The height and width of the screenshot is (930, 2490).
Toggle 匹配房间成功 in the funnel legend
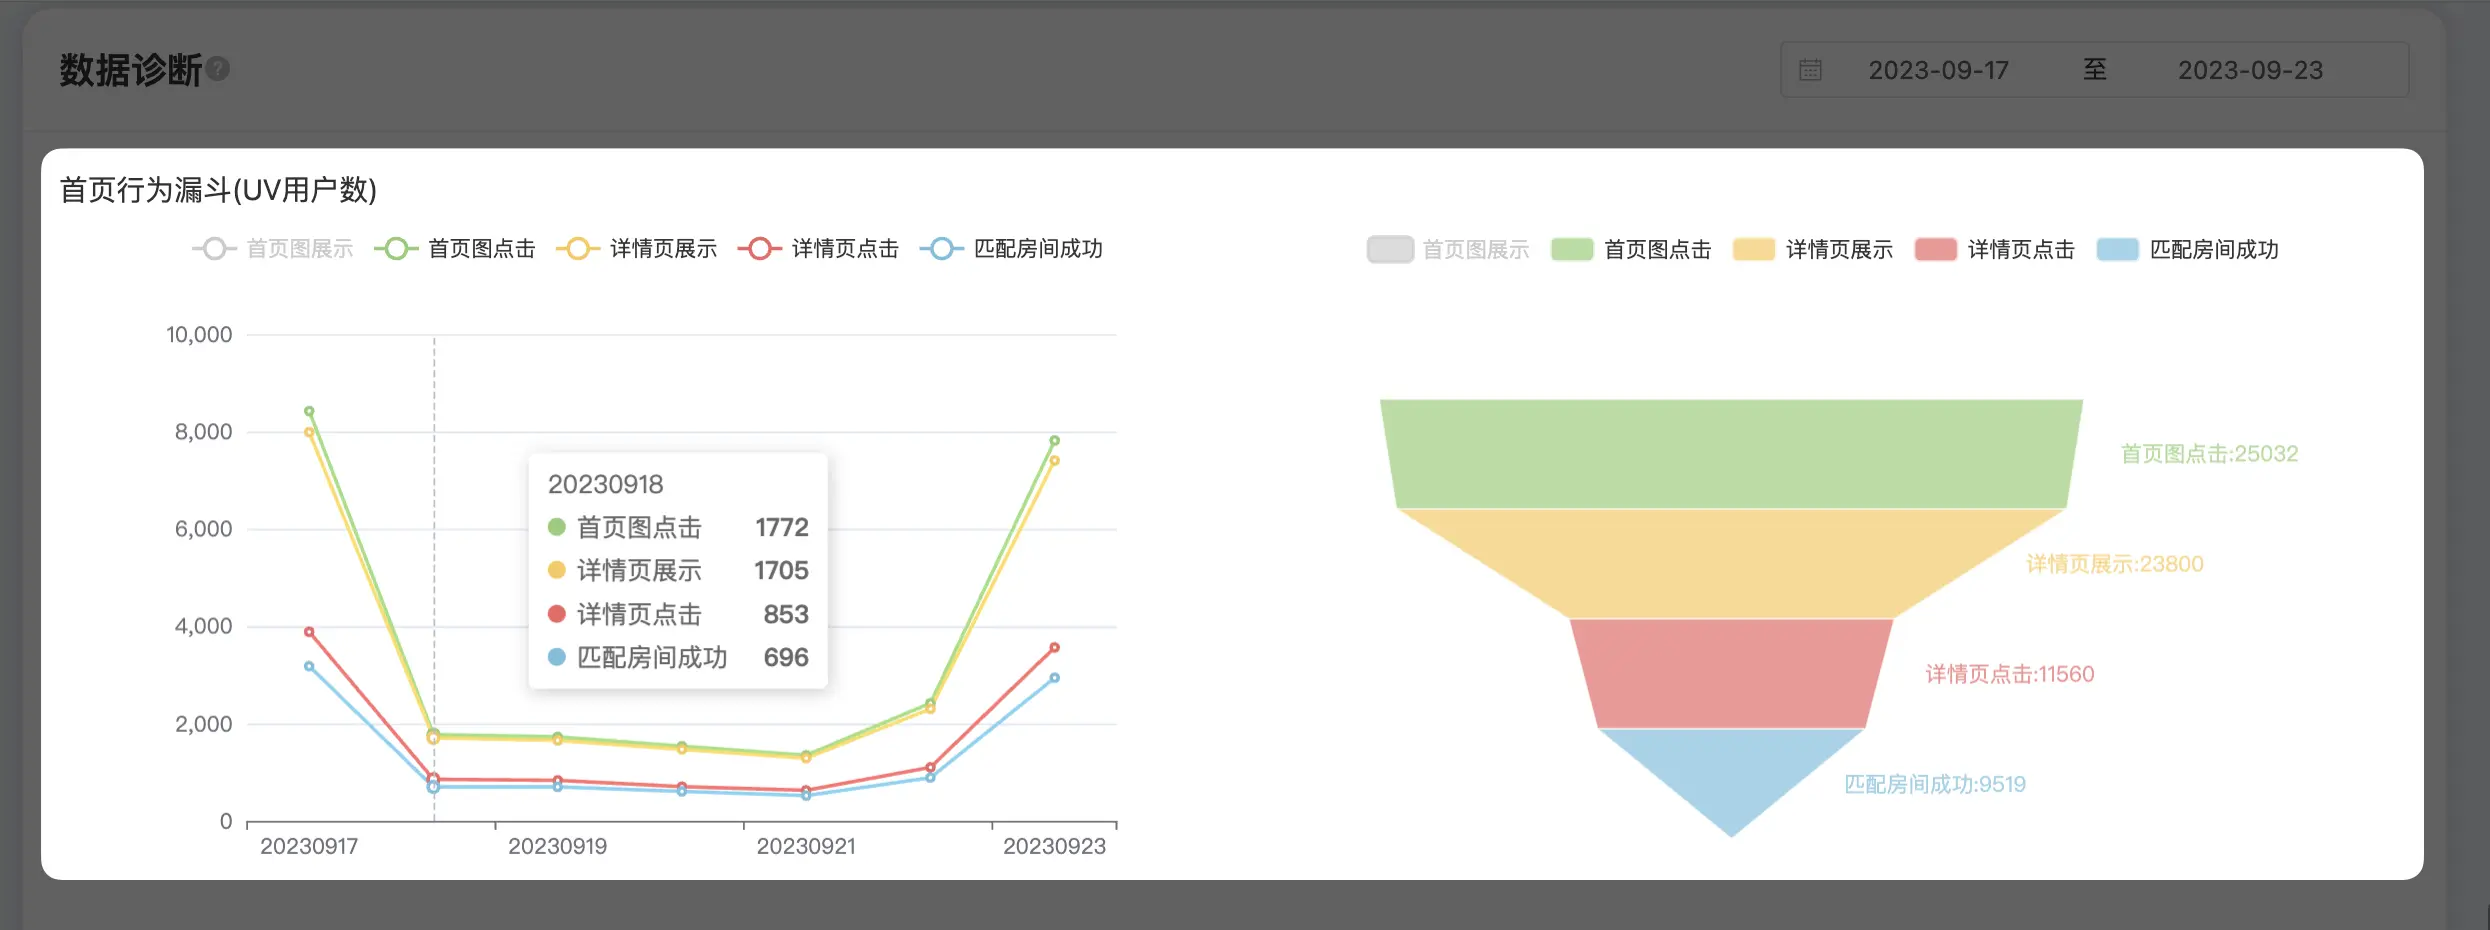tap(2187, 250)
